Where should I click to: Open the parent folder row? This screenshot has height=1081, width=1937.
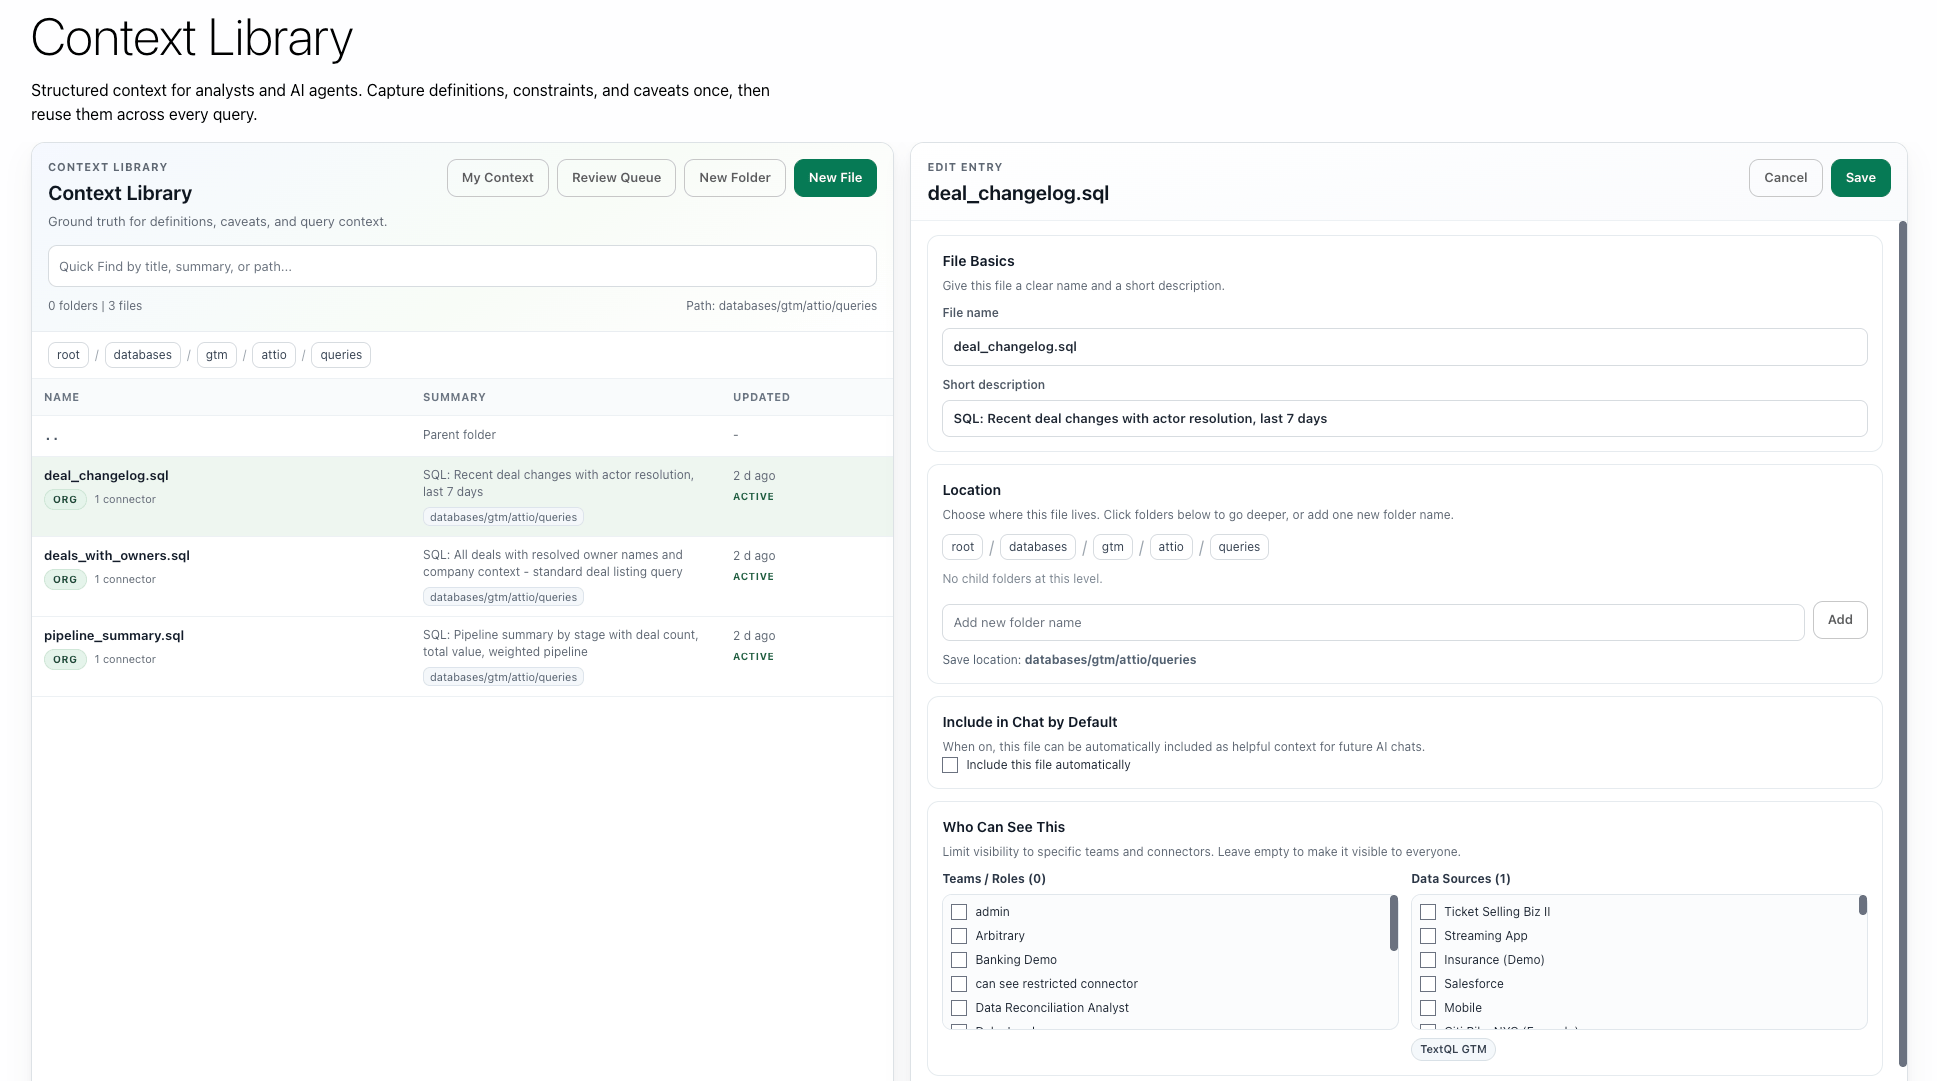tap(462, 436)
